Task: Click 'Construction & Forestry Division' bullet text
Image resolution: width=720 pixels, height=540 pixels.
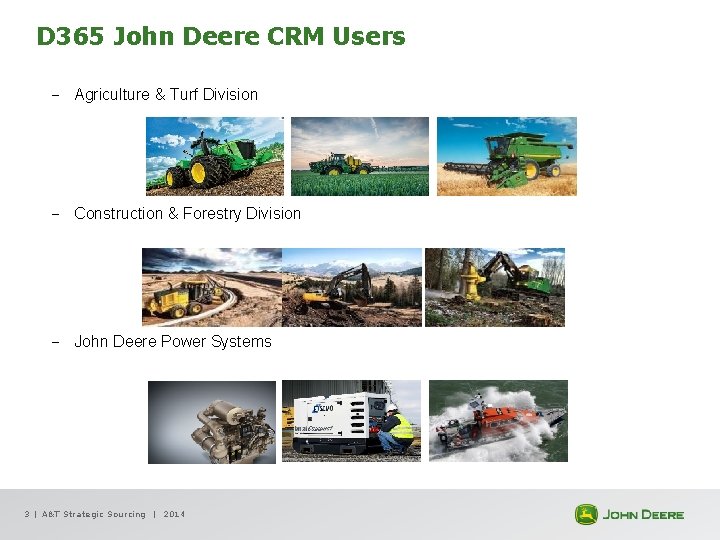Action: (x=187, y=214)
